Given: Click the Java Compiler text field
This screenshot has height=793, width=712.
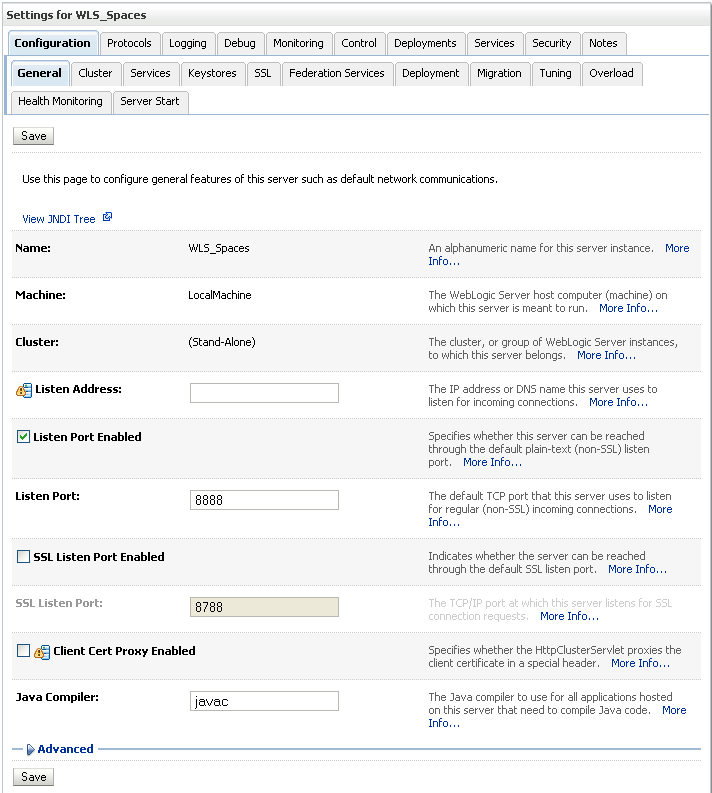Looking at the screenshot, I should (x=264, y=701).
